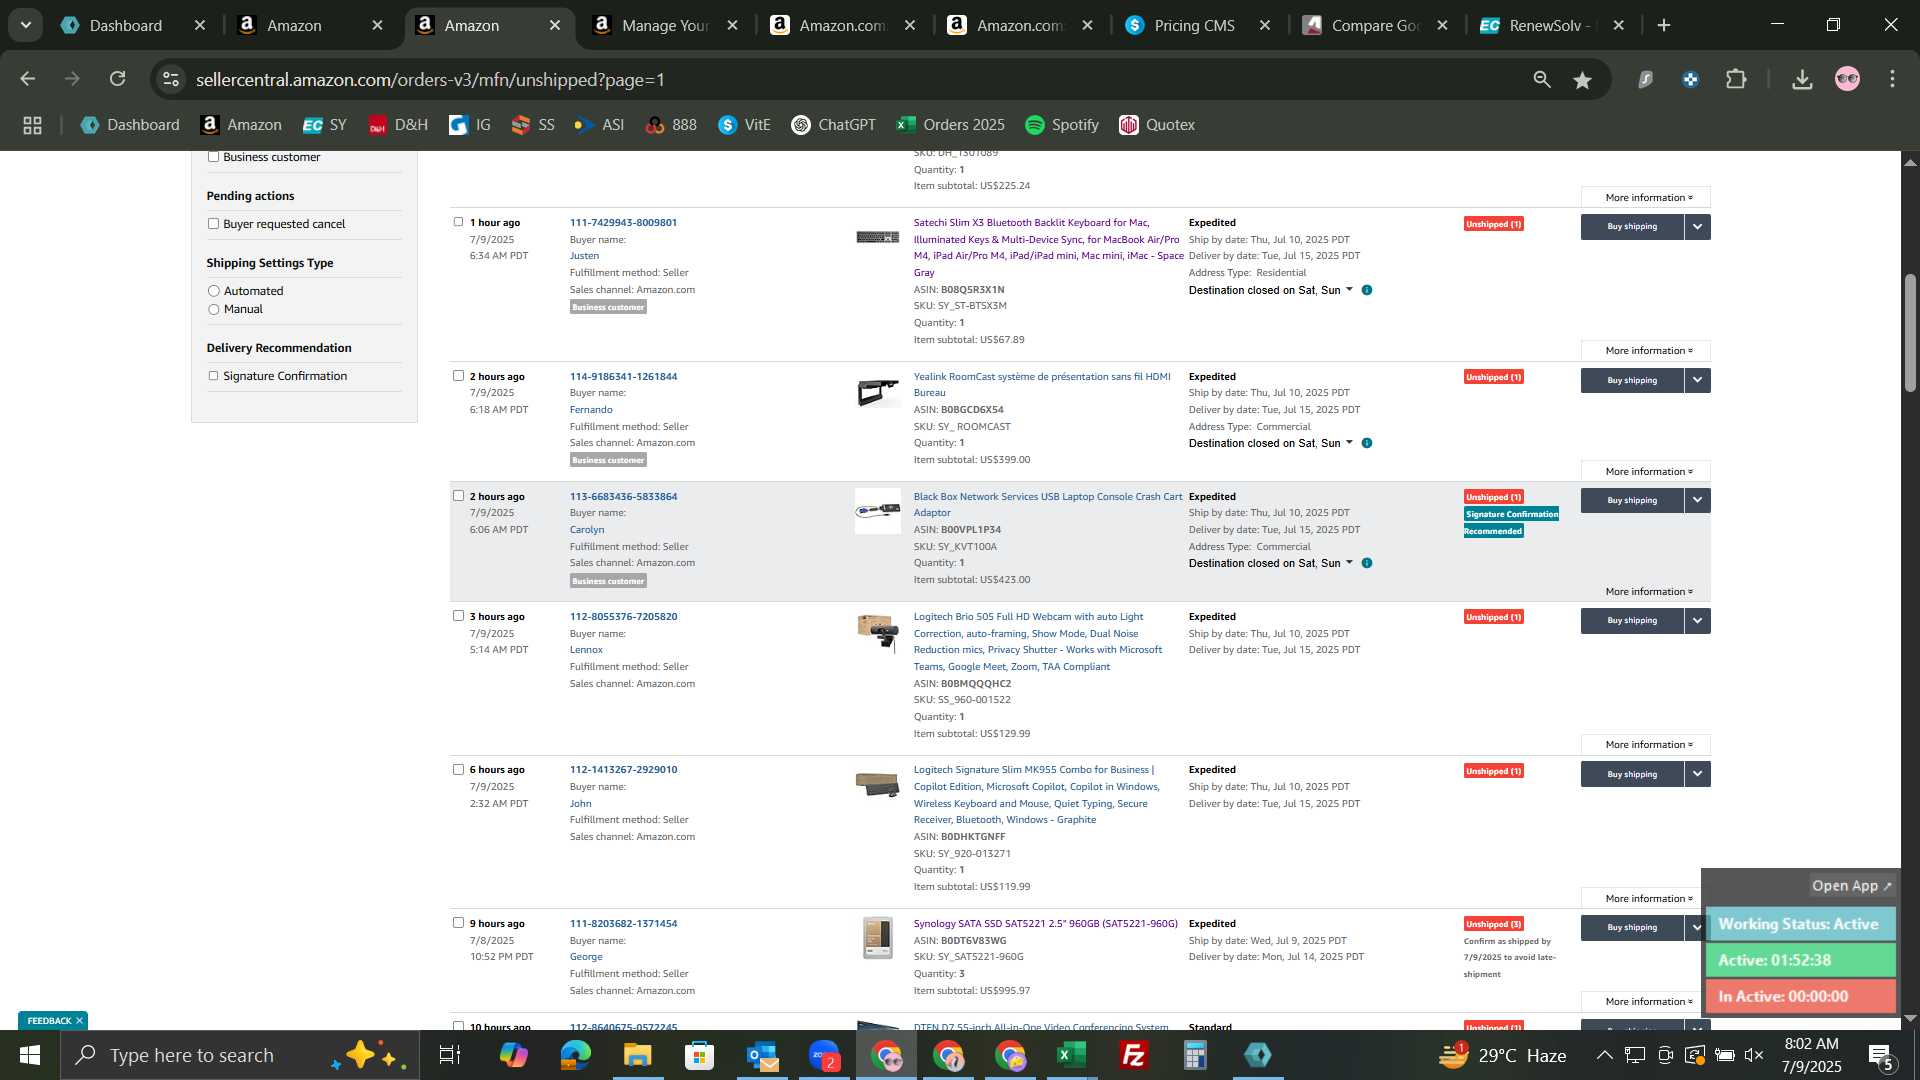The width and height of the screenshot is (1920, 1080).
Task: Reload the page with the refresh icon
Action: coord(117,79)
